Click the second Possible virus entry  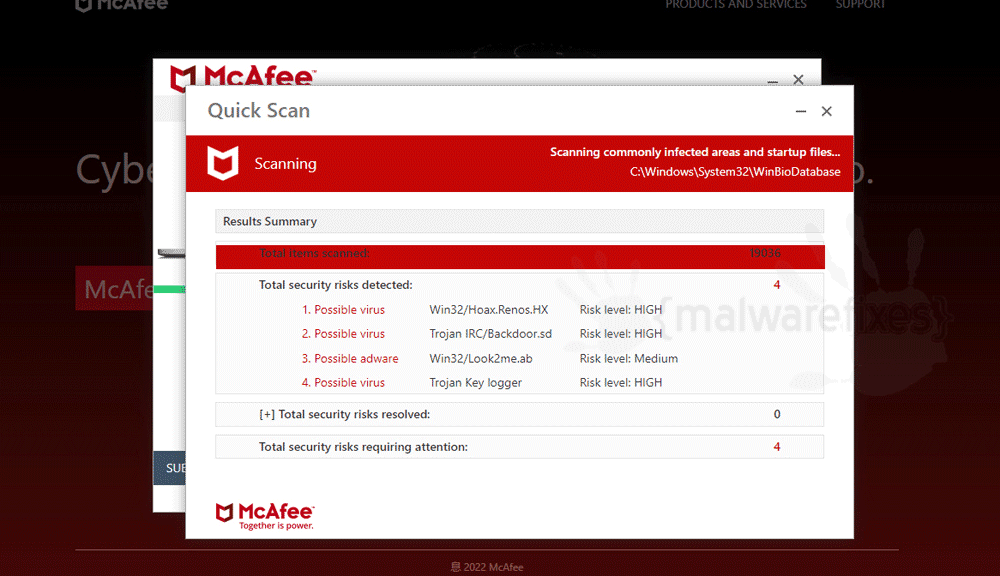click(x=343, y=334)
